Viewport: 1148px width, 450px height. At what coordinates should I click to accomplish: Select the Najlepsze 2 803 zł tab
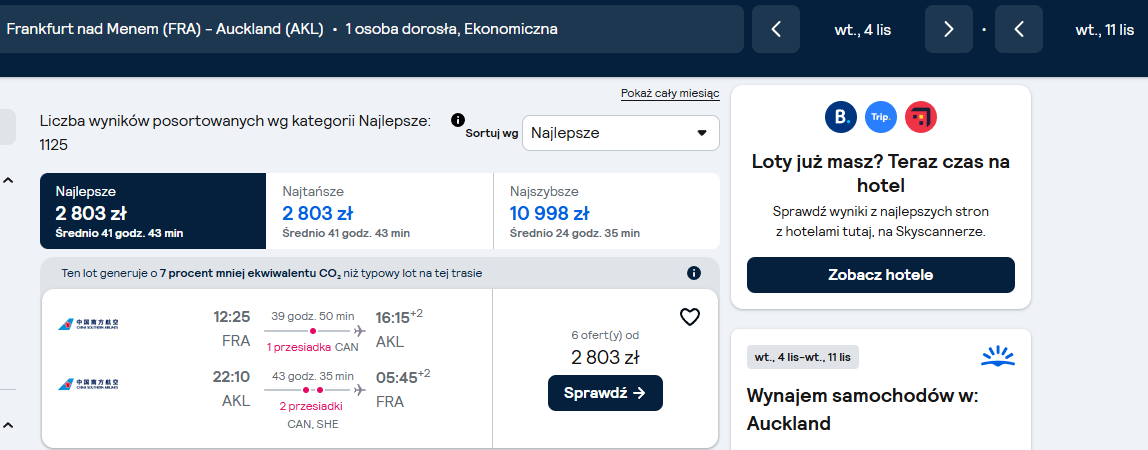[153, 211]
